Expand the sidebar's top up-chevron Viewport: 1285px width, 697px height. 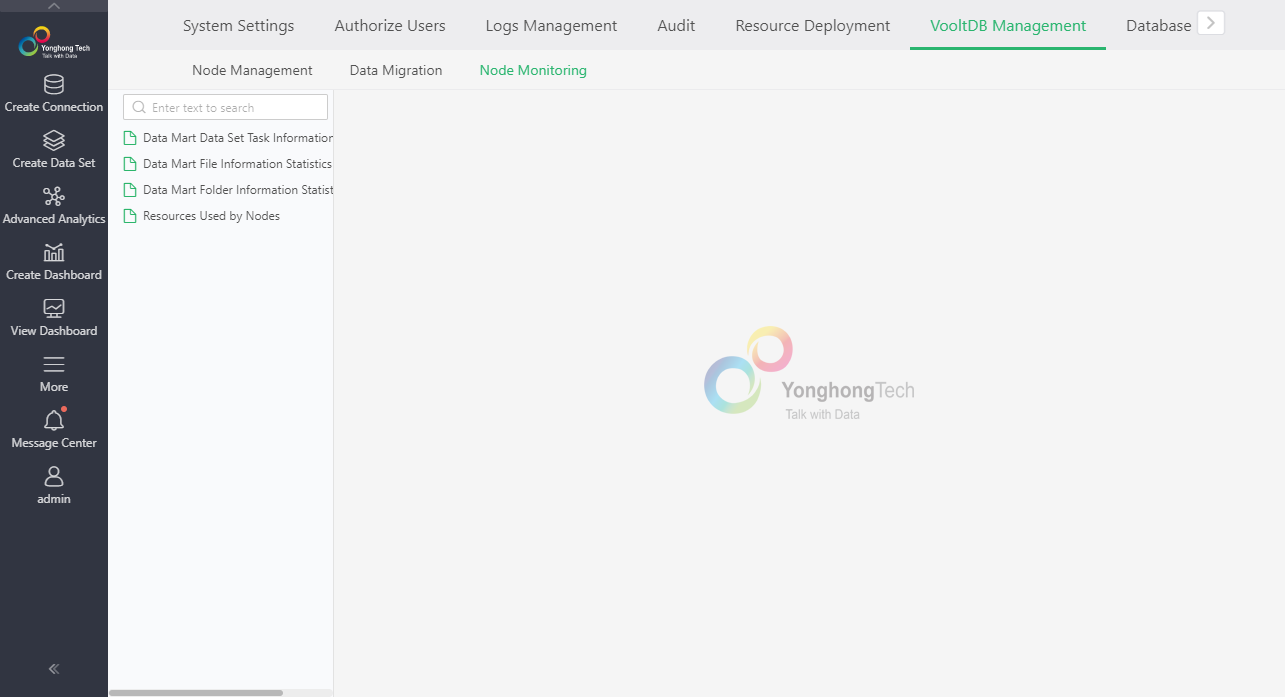tap(54, 6)
